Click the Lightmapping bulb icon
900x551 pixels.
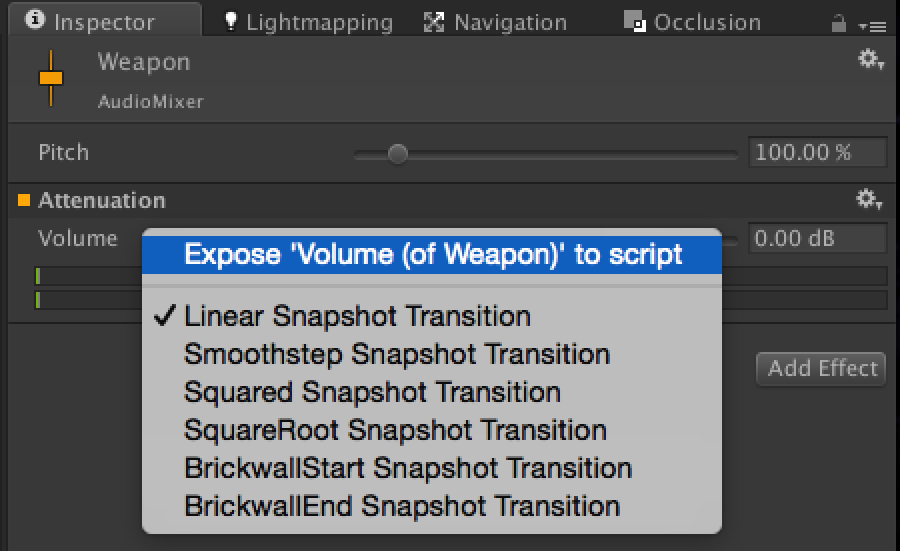pos(231,21)
